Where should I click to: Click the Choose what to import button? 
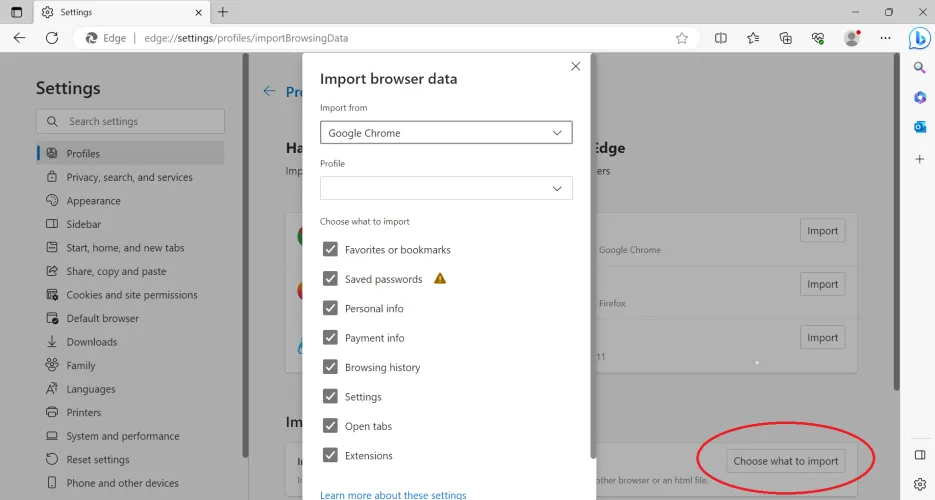coord(785,461)
